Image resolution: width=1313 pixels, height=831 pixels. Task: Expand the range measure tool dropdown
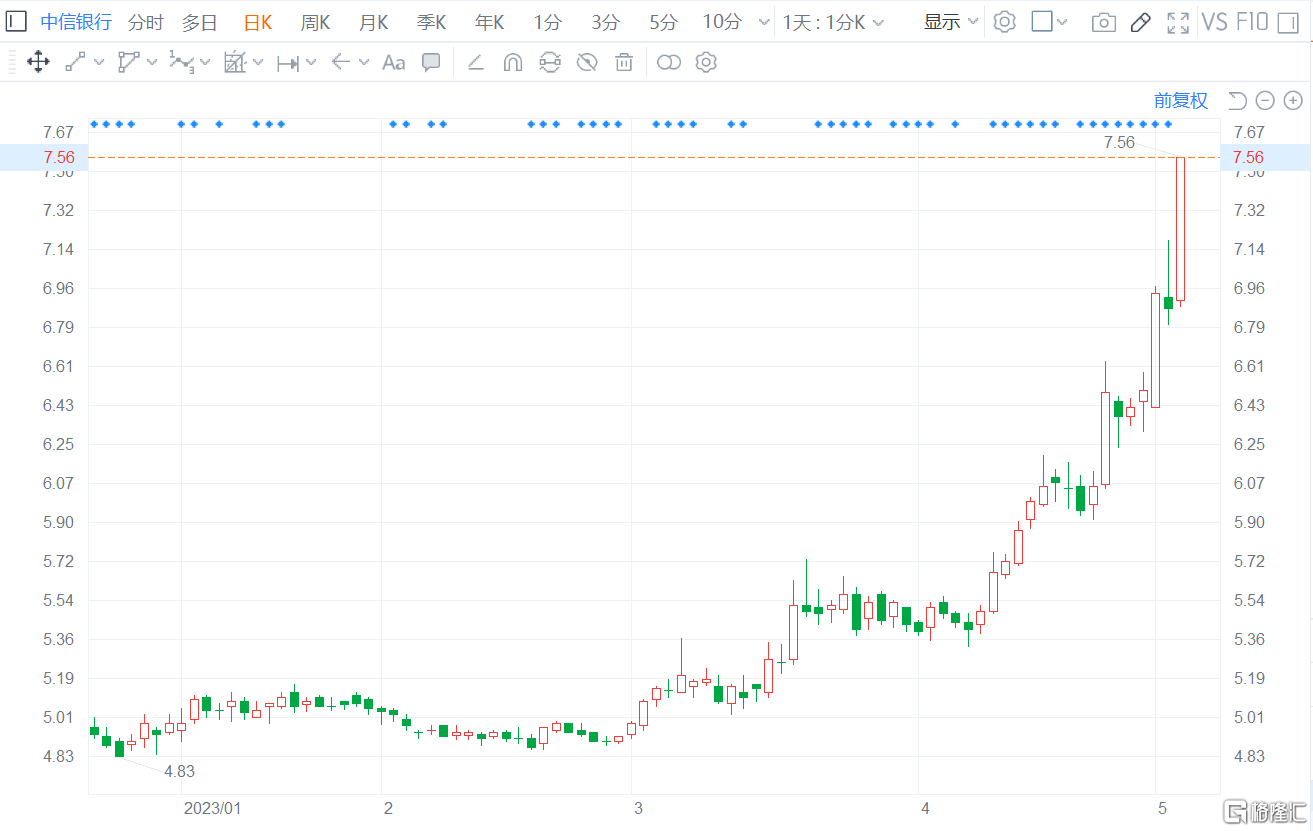click(x=311, y=62)
